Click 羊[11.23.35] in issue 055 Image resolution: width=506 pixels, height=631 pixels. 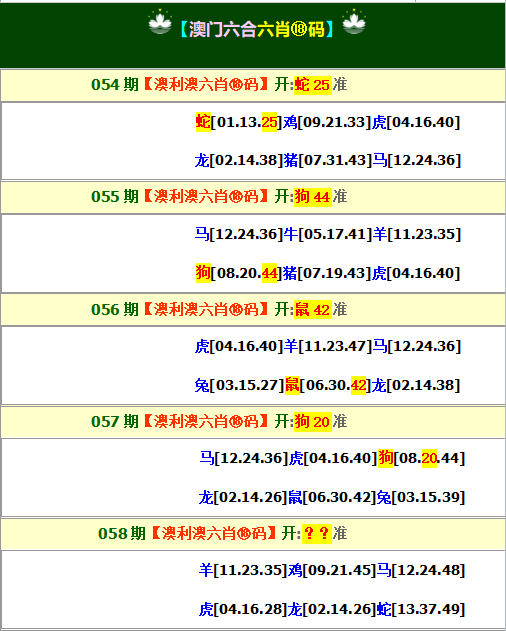click(417, 234)
